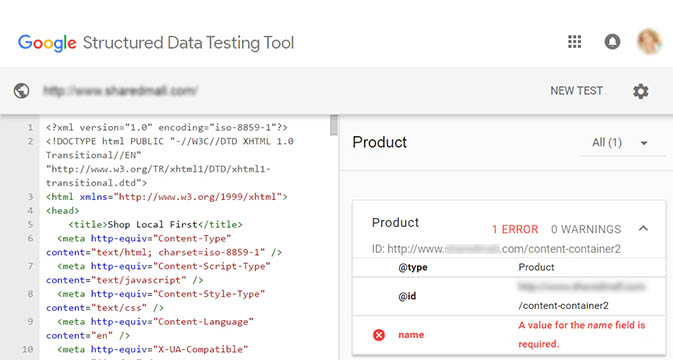The height and width of the screenshot is (360, 673).
Task: Click the Product value in the @type row
Action: click(x=536, y=267)
